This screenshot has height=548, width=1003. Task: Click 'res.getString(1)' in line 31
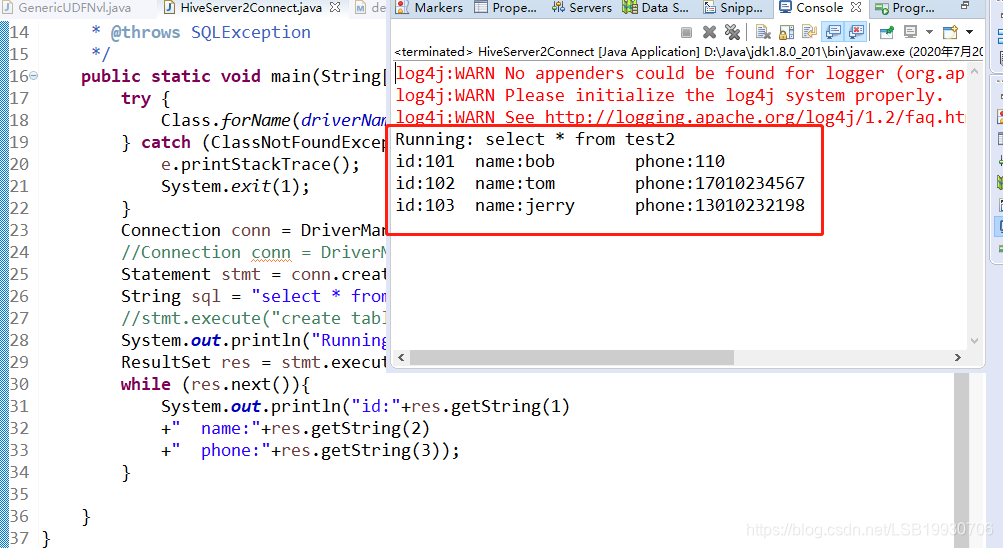(x=490, y=407)
